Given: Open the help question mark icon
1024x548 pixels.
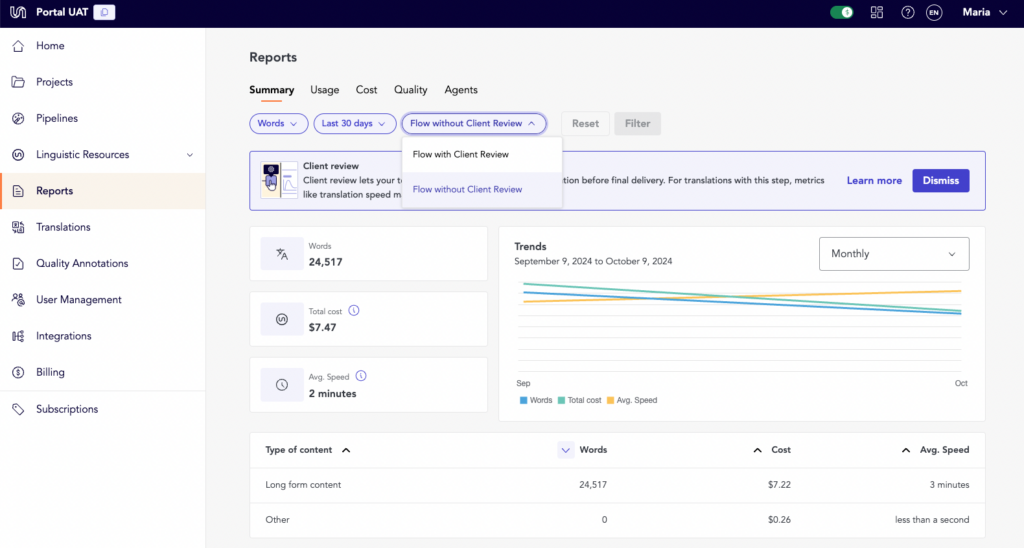Looking at the screenshot, I should [x=908, y=12].
